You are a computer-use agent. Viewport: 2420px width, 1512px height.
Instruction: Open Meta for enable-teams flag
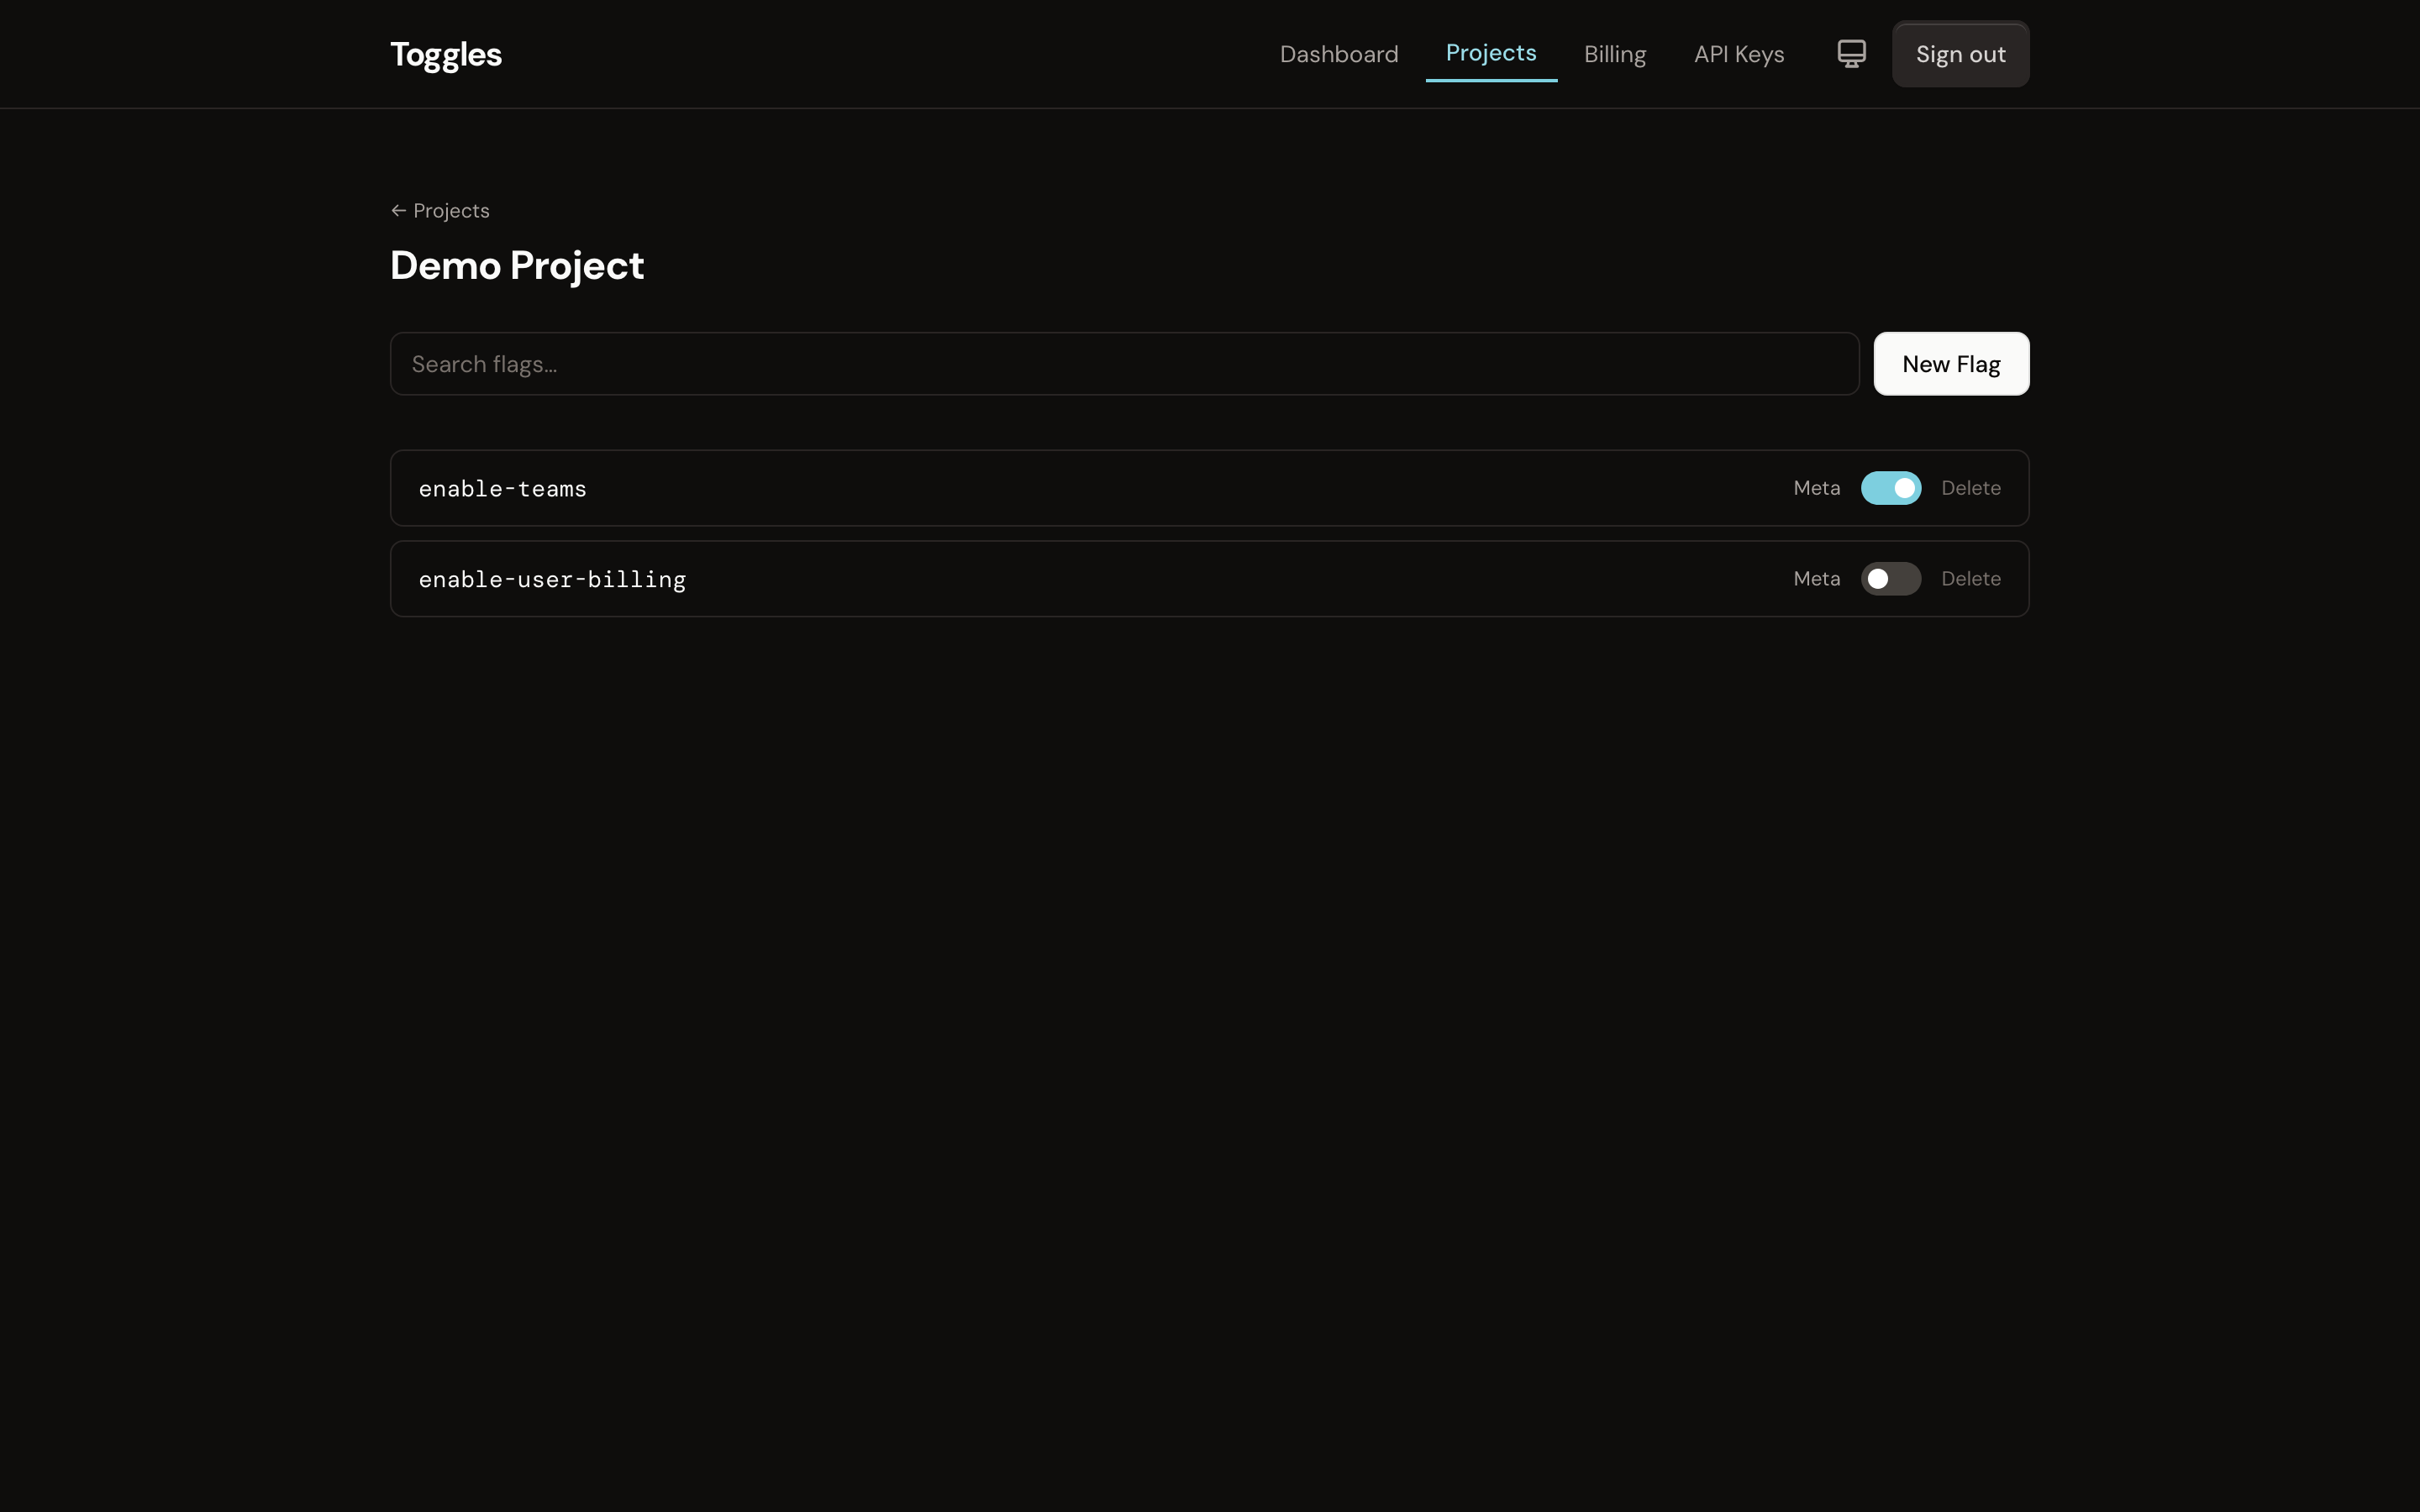click(x=1816, y=488)
